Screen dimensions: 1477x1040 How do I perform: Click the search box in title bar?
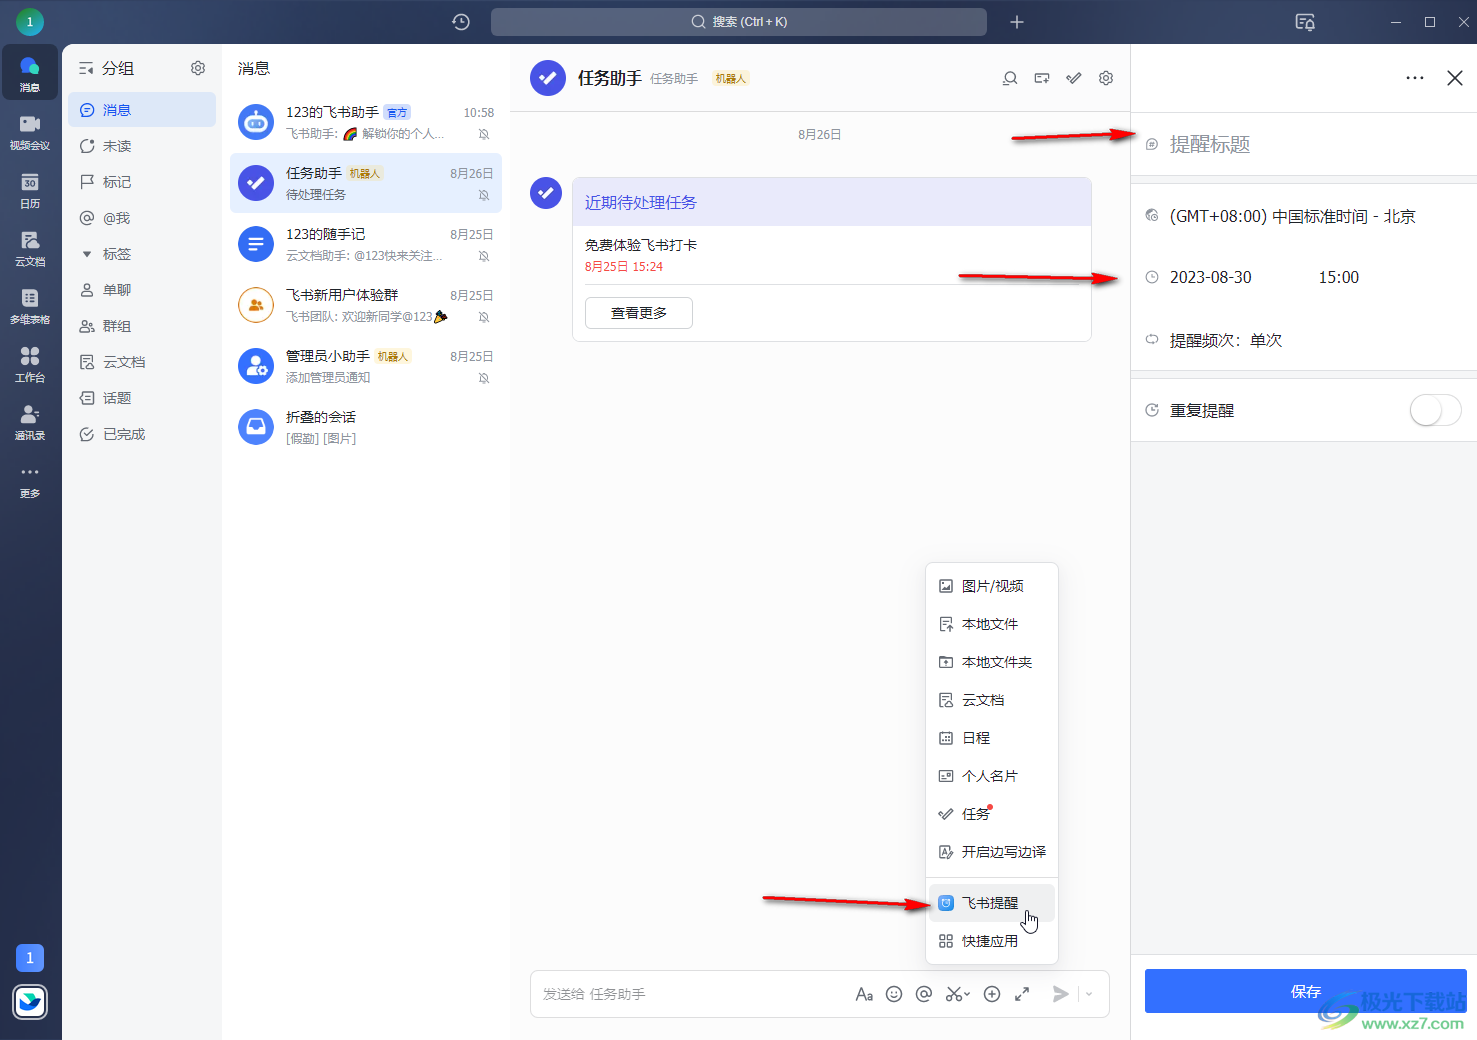click(738, 22)
